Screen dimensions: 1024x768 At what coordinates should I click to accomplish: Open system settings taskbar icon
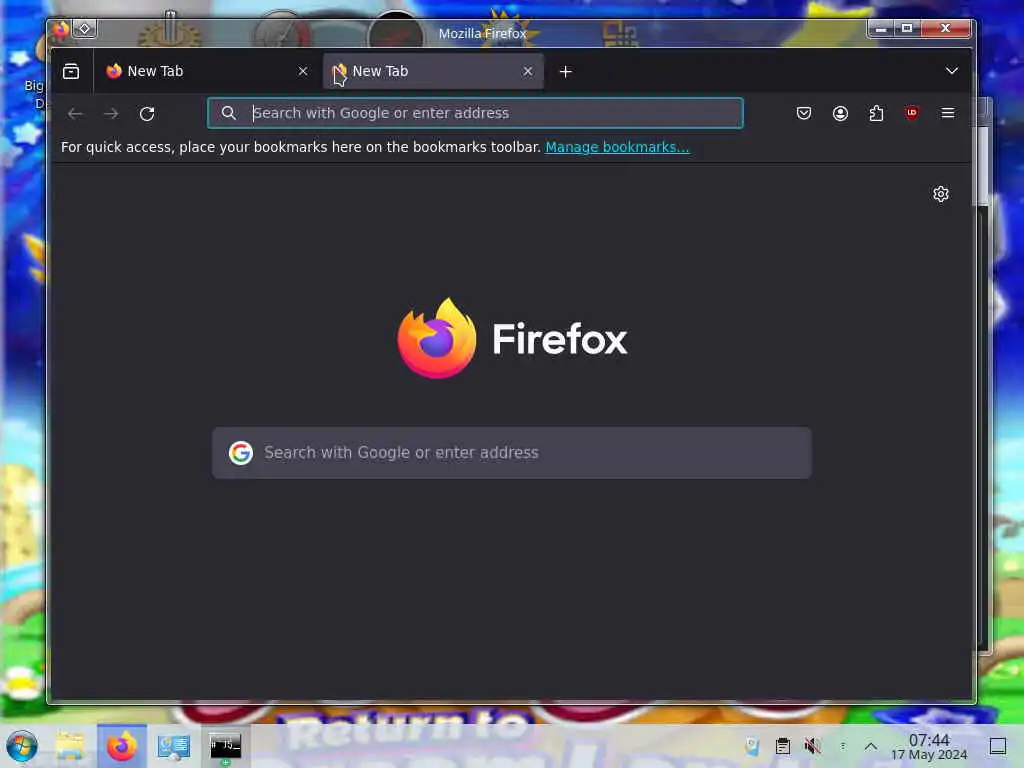[173, 746]
